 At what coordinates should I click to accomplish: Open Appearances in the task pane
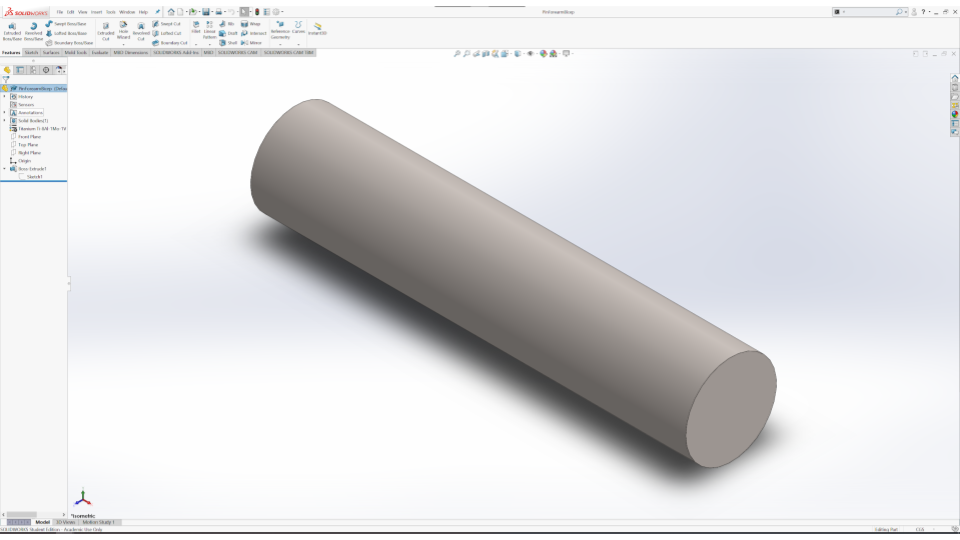point(954,113)
